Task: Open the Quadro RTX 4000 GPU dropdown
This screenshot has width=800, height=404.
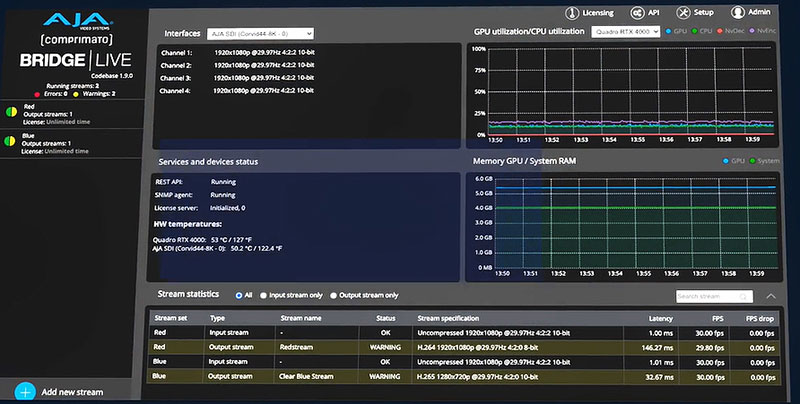Action: (625, 32)
